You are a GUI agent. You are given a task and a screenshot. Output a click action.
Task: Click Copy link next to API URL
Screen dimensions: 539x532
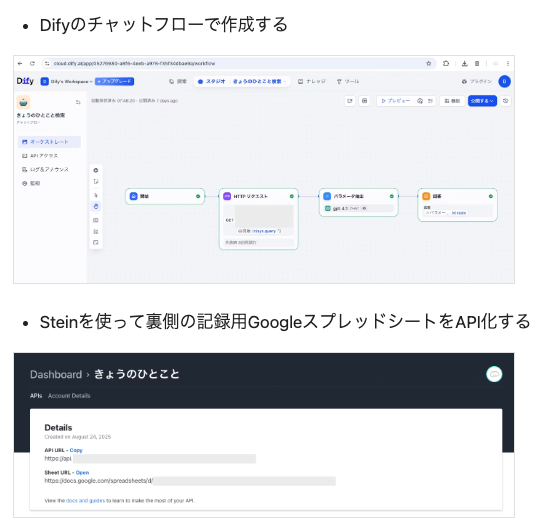[76, 450]
